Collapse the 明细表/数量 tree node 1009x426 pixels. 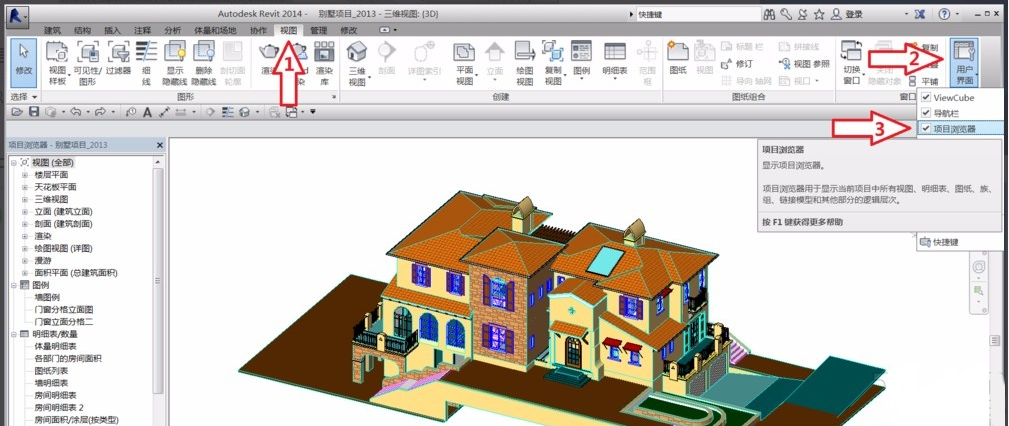point(14,334)
